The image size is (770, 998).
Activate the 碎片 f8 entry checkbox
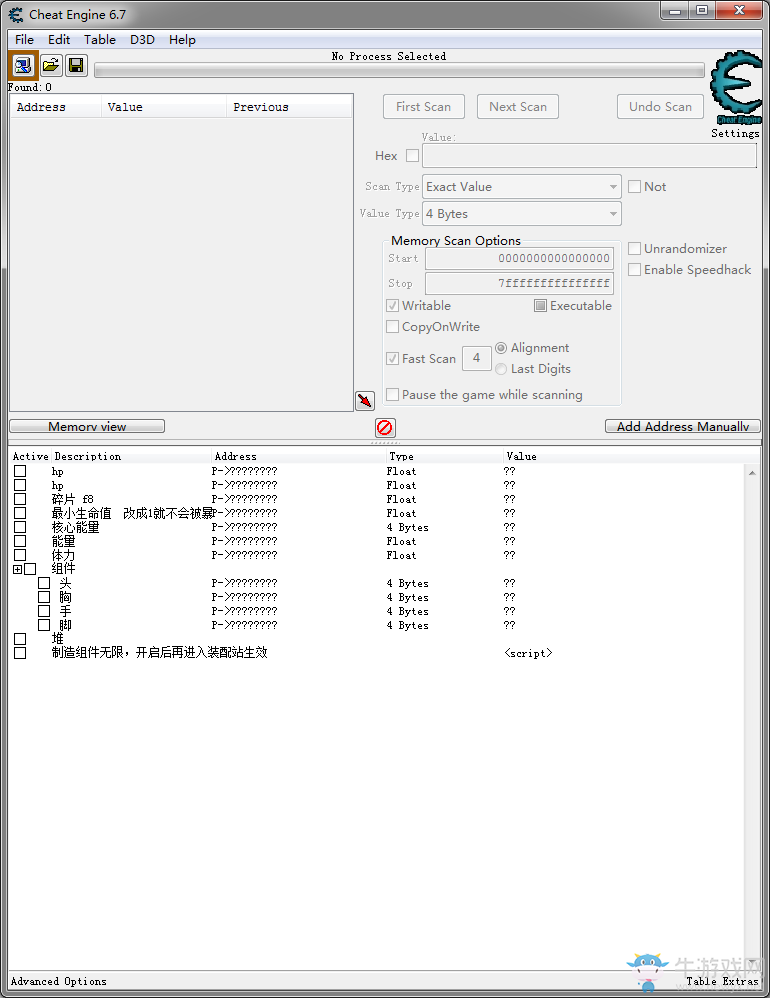[x=20, y=499]
